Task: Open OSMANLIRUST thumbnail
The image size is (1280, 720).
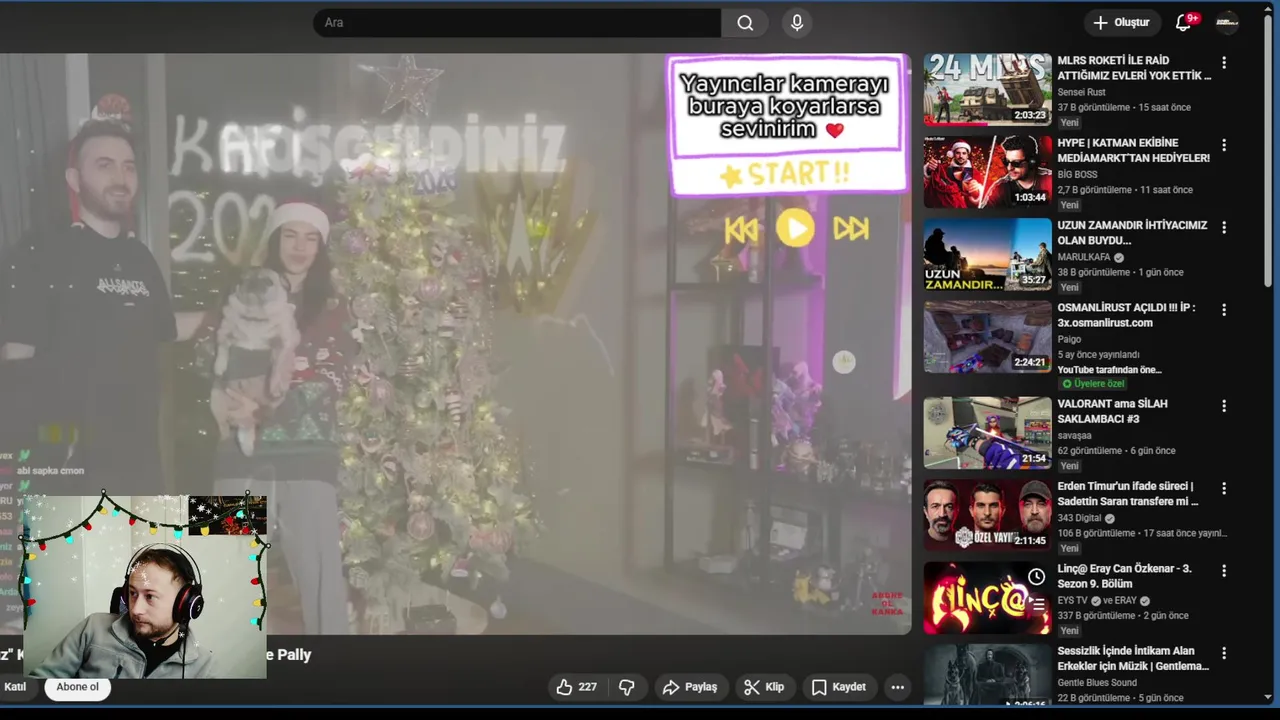Action: click(987, 337)
